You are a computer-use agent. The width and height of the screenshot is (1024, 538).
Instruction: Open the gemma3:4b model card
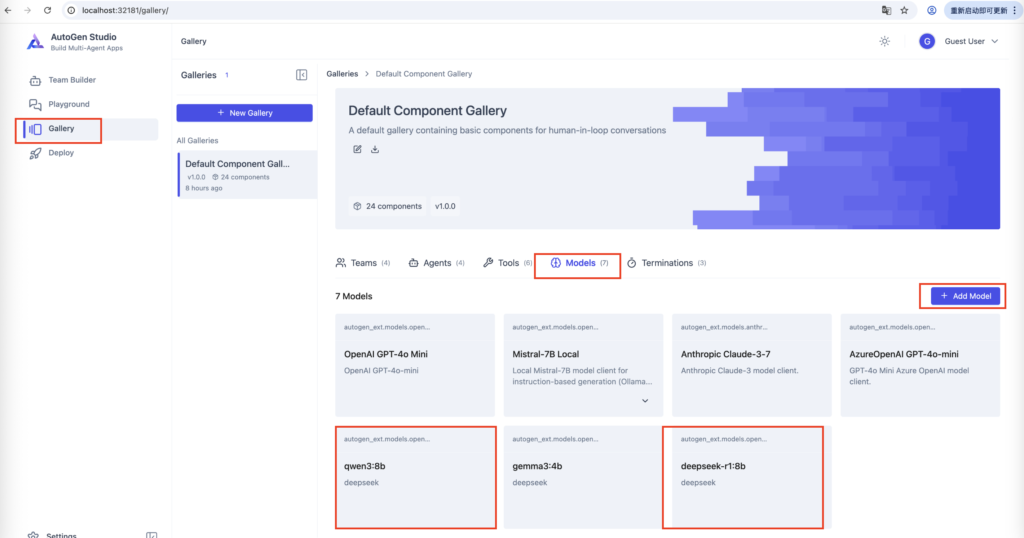(x=583, y=477)
